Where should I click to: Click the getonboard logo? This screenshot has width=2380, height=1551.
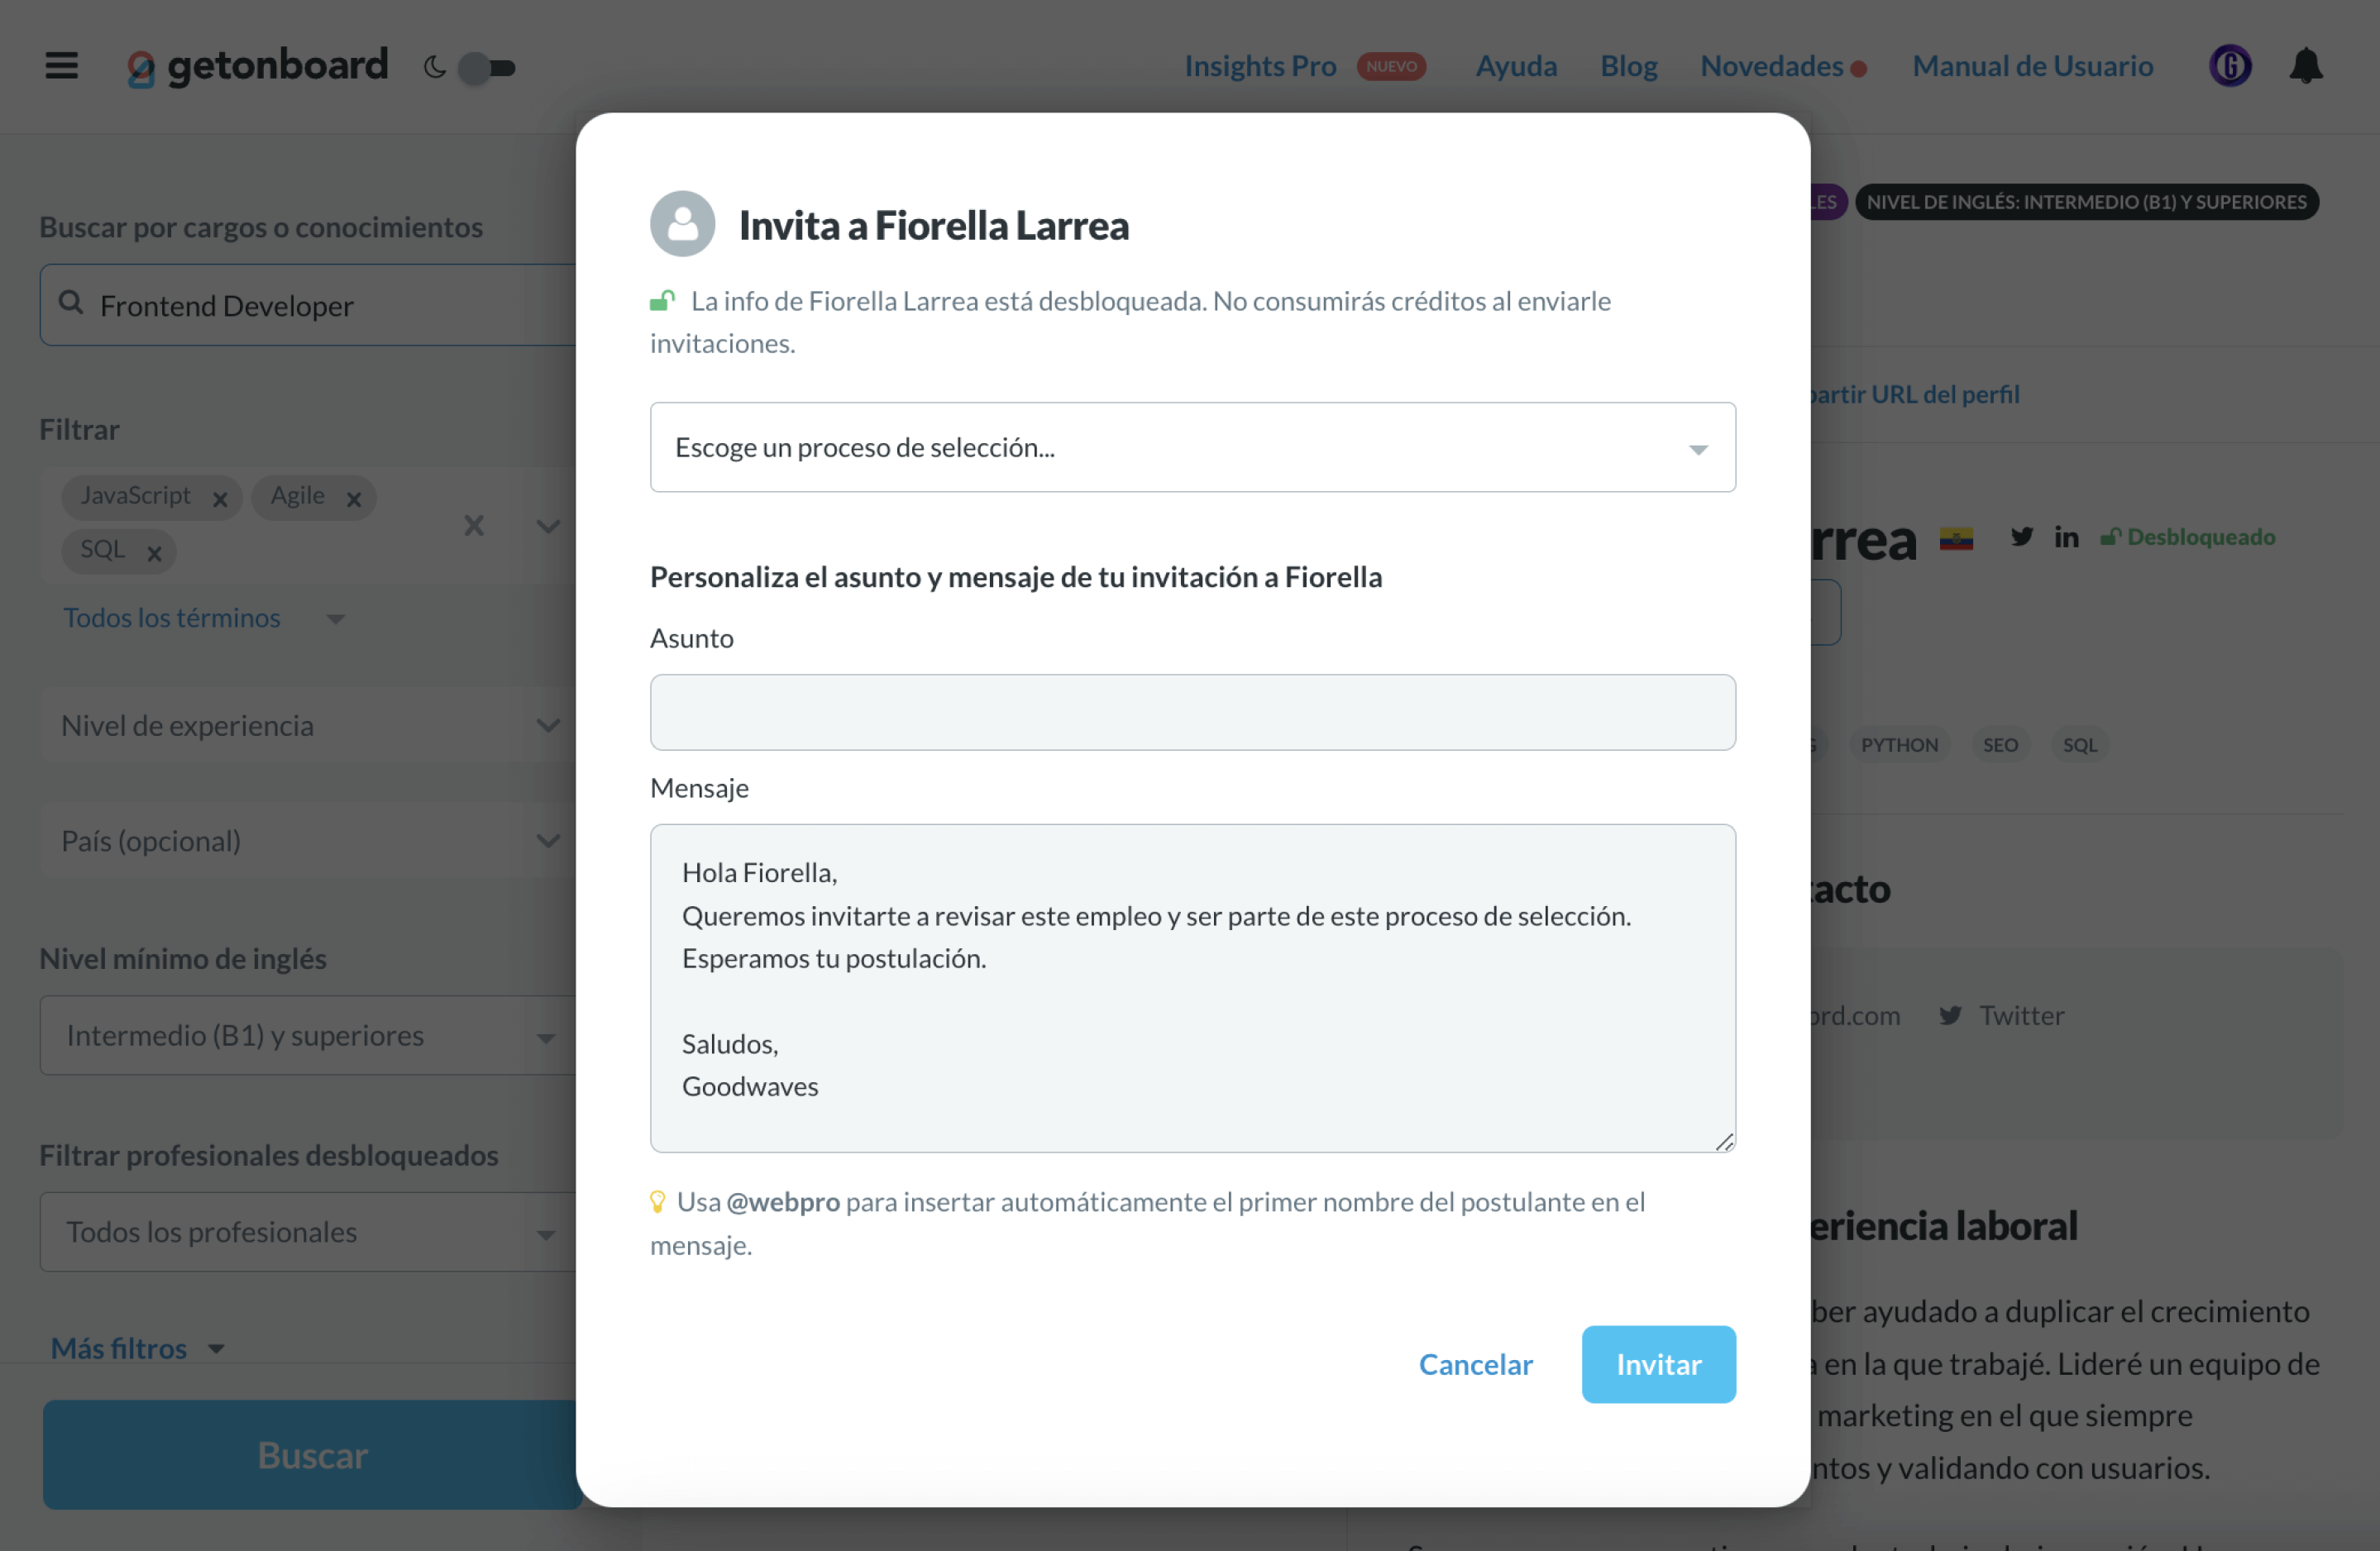[x=257, y=66]
